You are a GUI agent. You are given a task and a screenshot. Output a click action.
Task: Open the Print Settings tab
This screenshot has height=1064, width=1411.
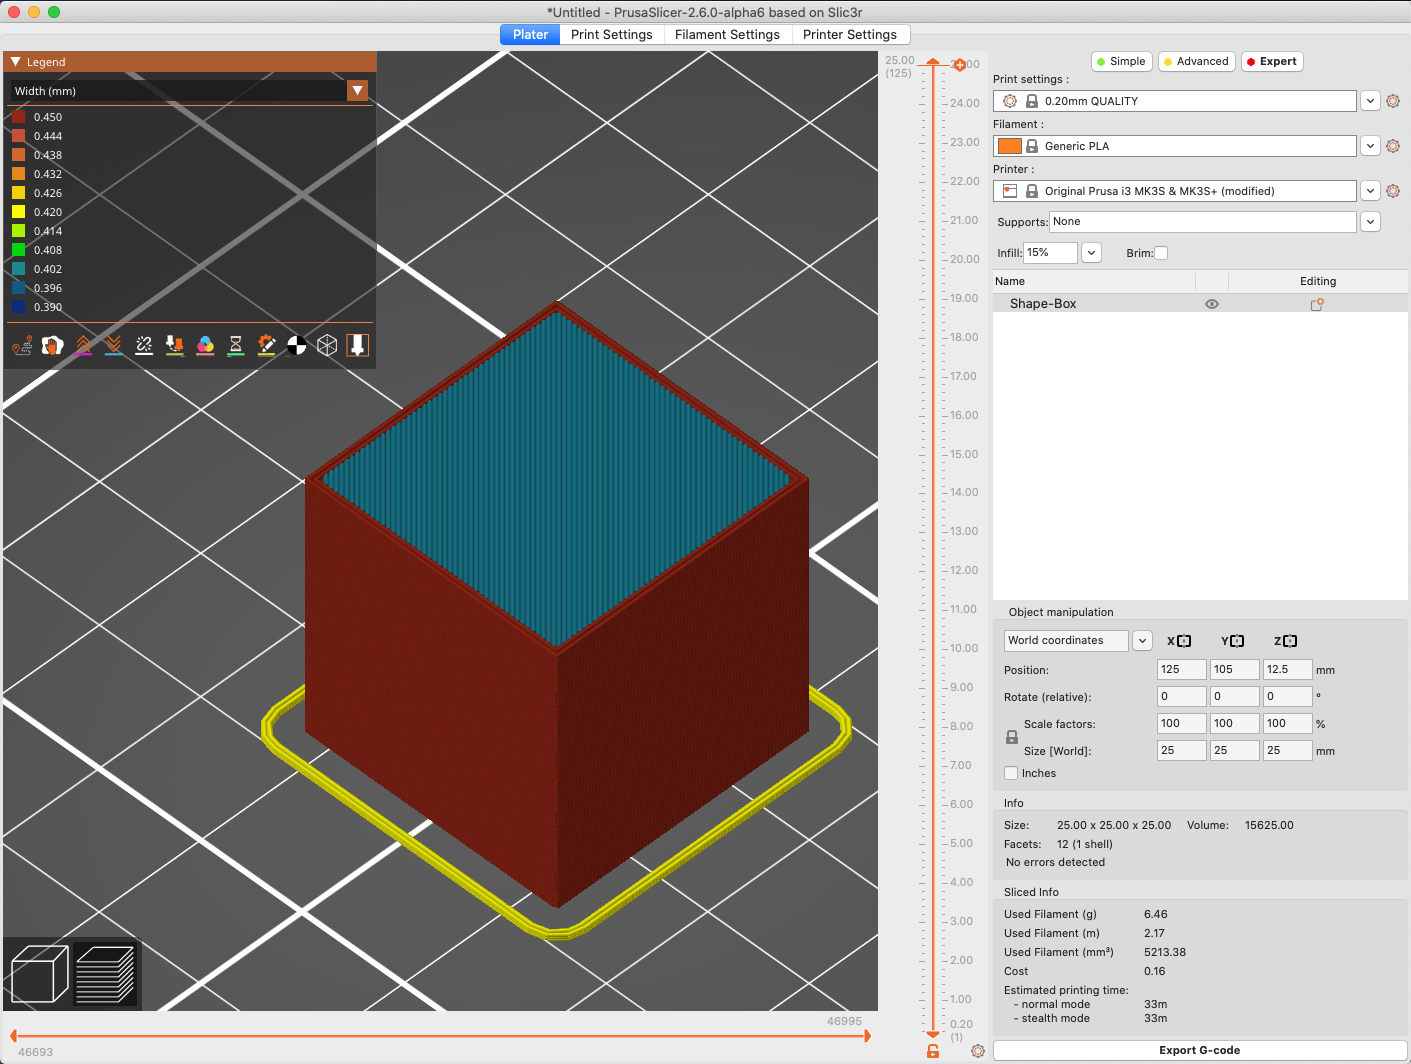coord(612,34)
